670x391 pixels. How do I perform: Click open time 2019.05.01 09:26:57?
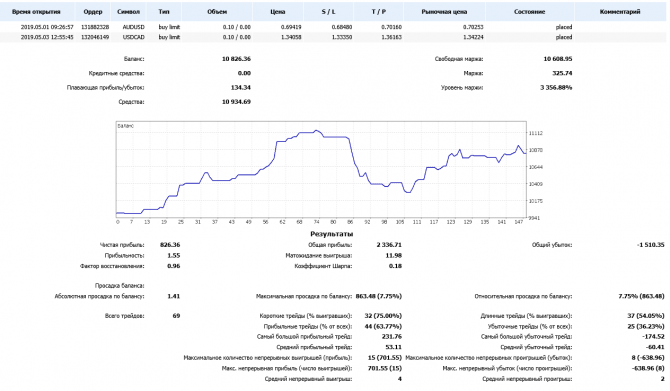point(47,27)
